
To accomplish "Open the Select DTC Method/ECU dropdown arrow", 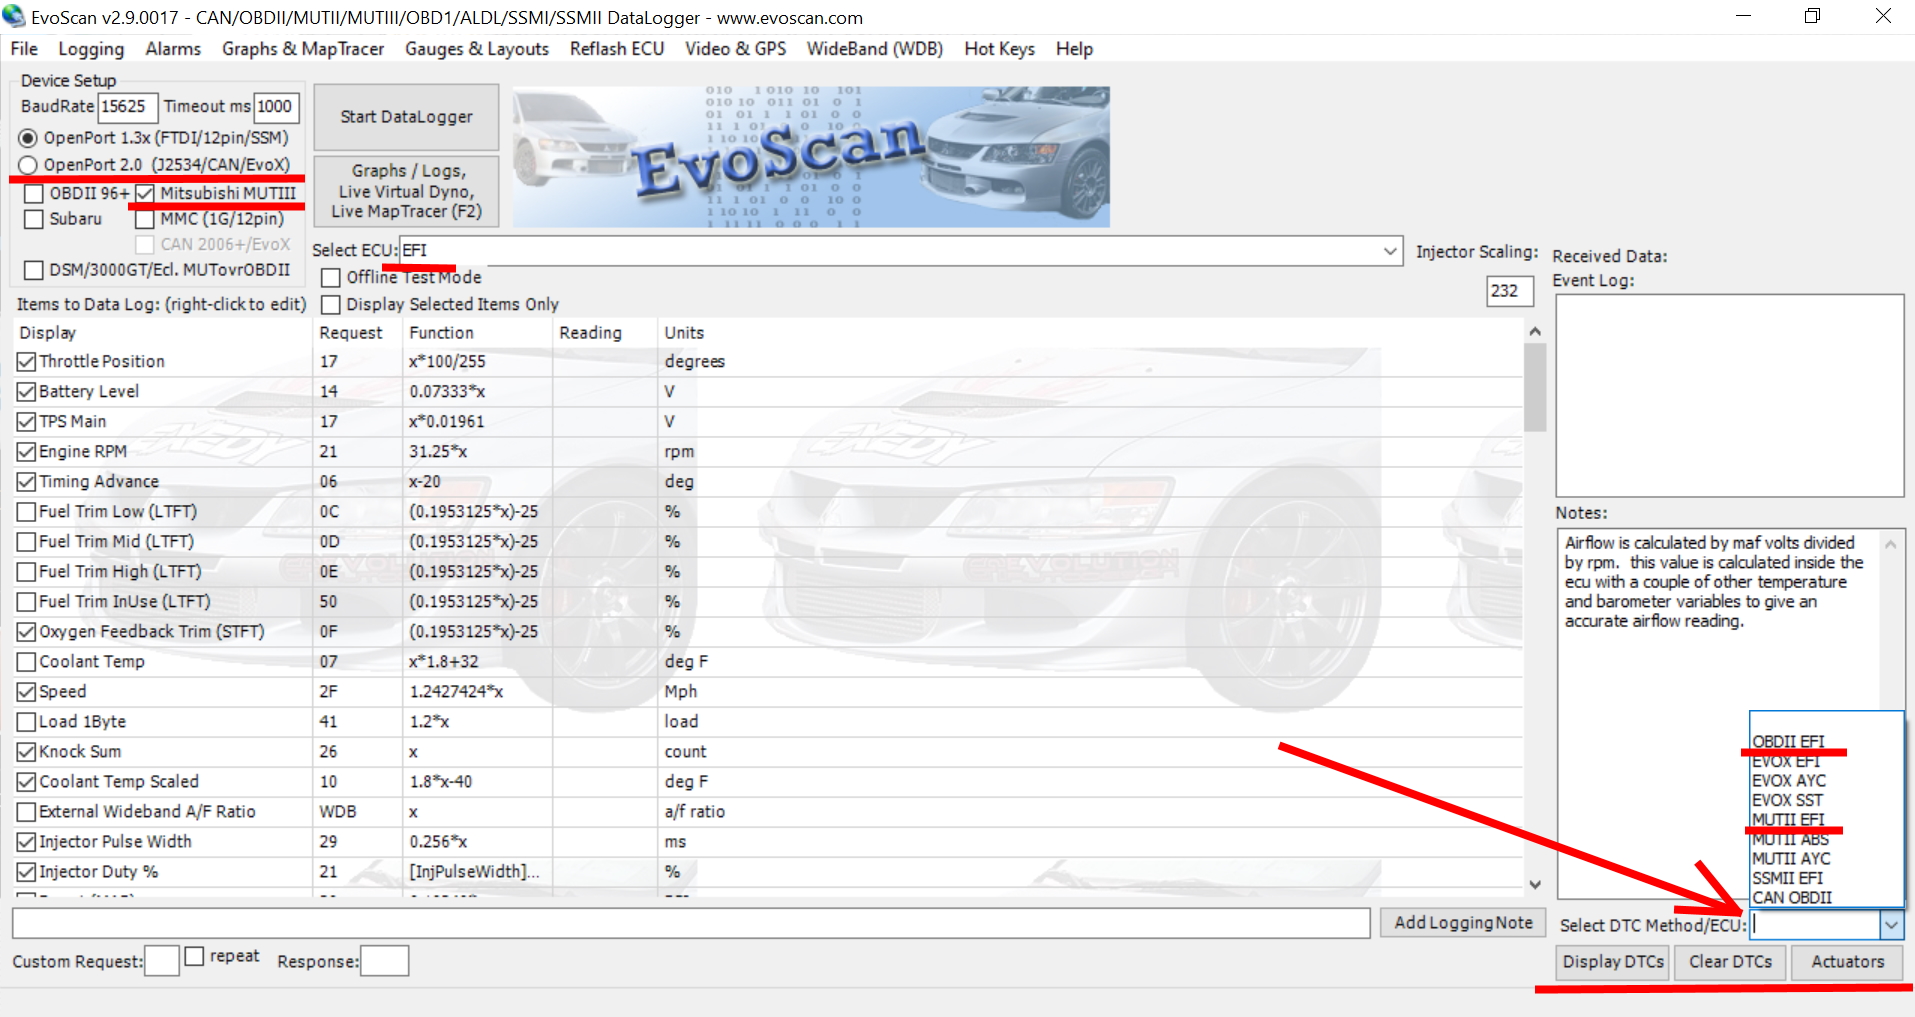I will click(1891, 926).
